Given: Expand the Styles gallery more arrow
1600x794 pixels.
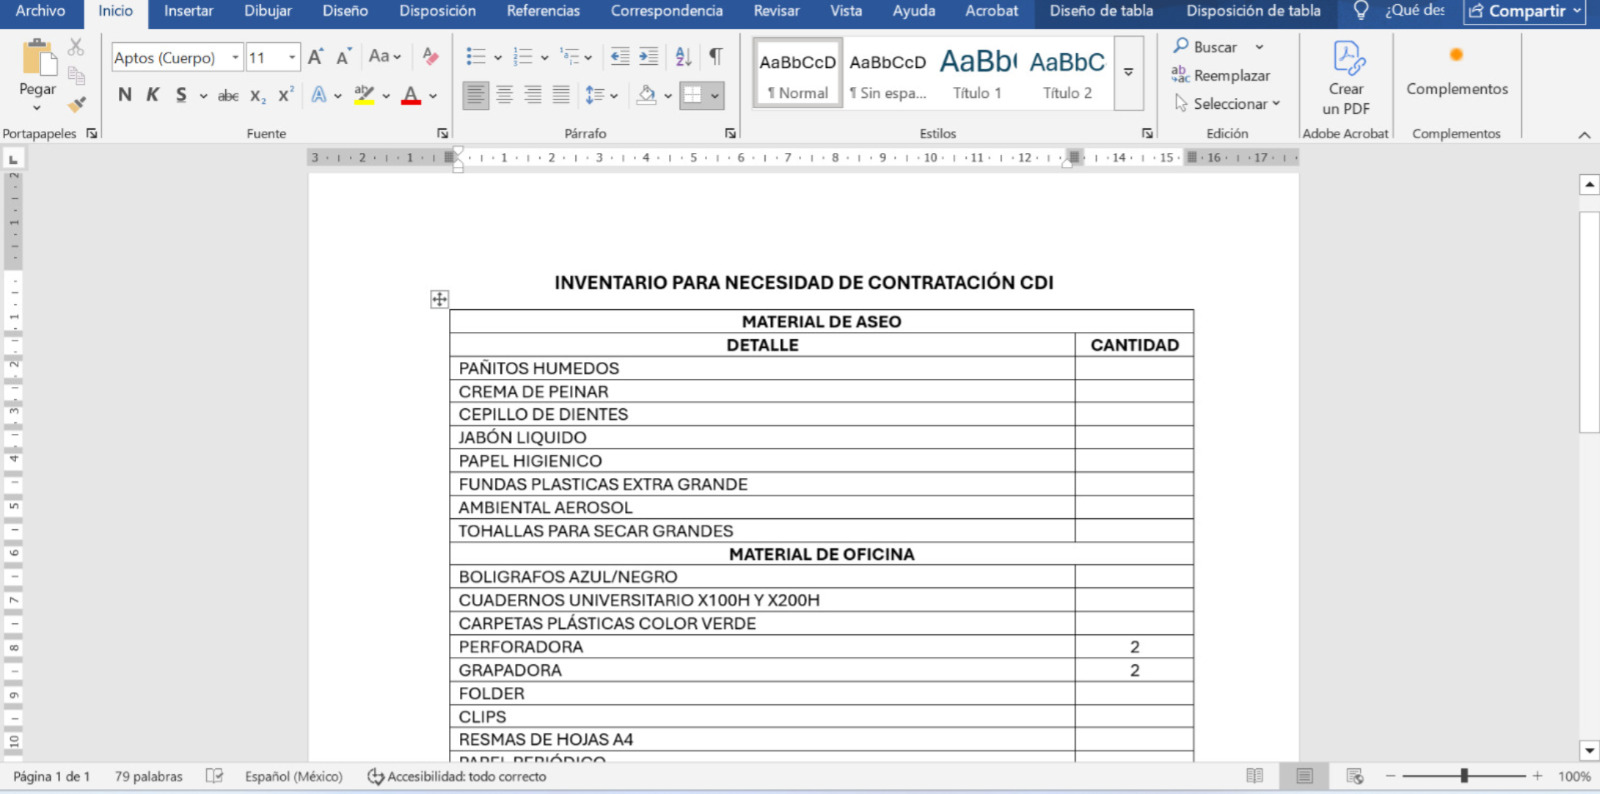Looking at the screenshot, I should pyautogui.click(x=1128, y=73).
